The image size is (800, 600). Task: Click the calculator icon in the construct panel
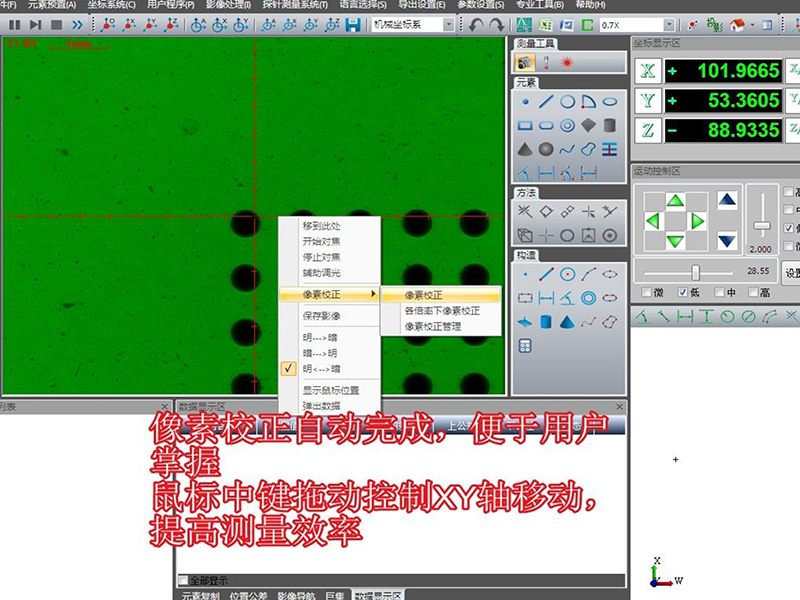525,346
